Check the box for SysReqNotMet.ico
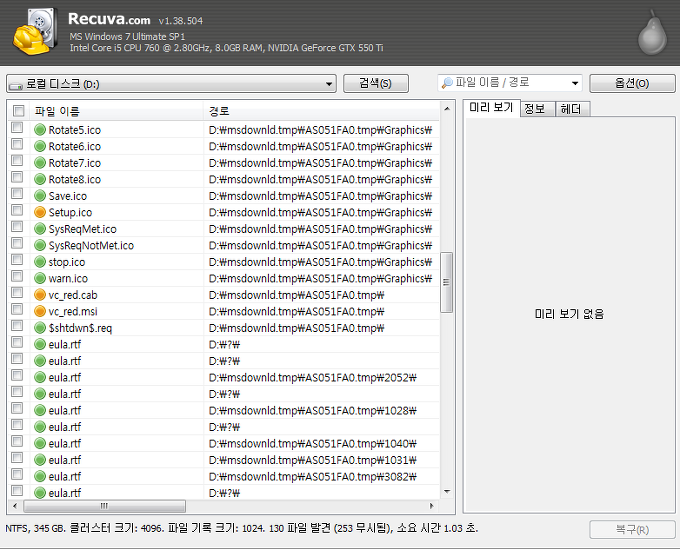This screenshot has height=550, width=680. pos(17,243)
